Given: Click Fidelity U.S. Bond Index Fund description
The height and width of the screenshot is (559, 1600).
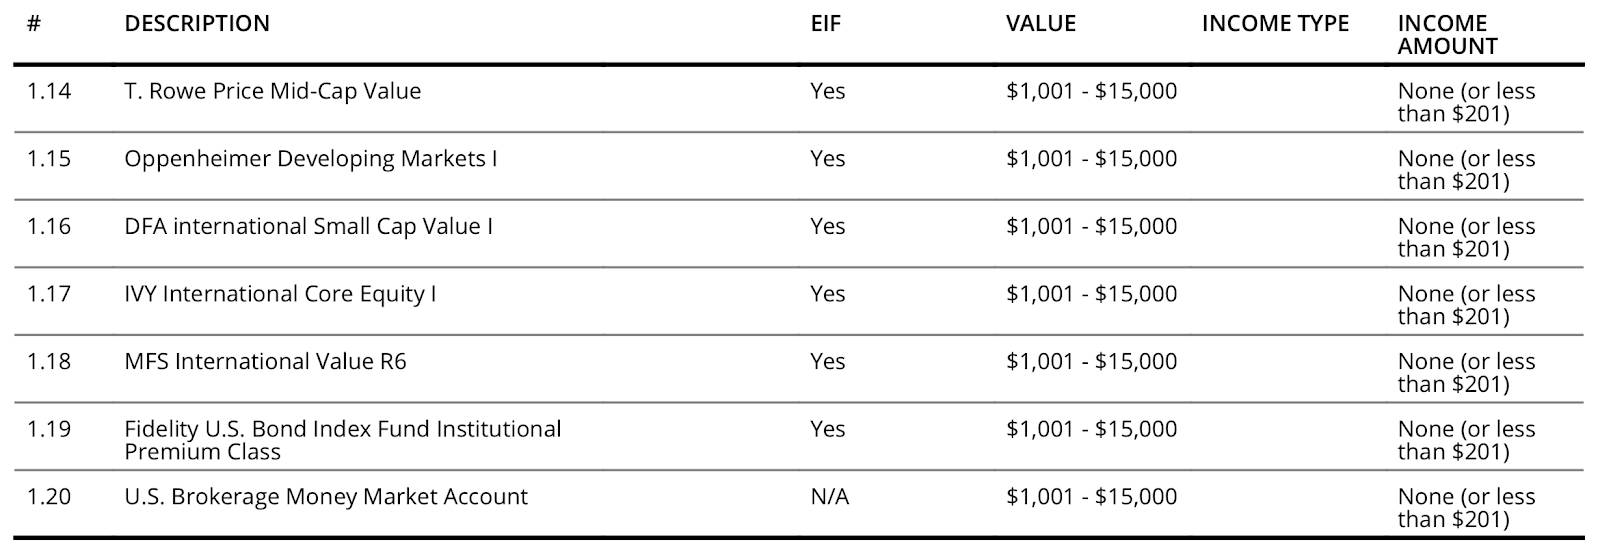Looking at the screenshot, I should coord(343,440).
